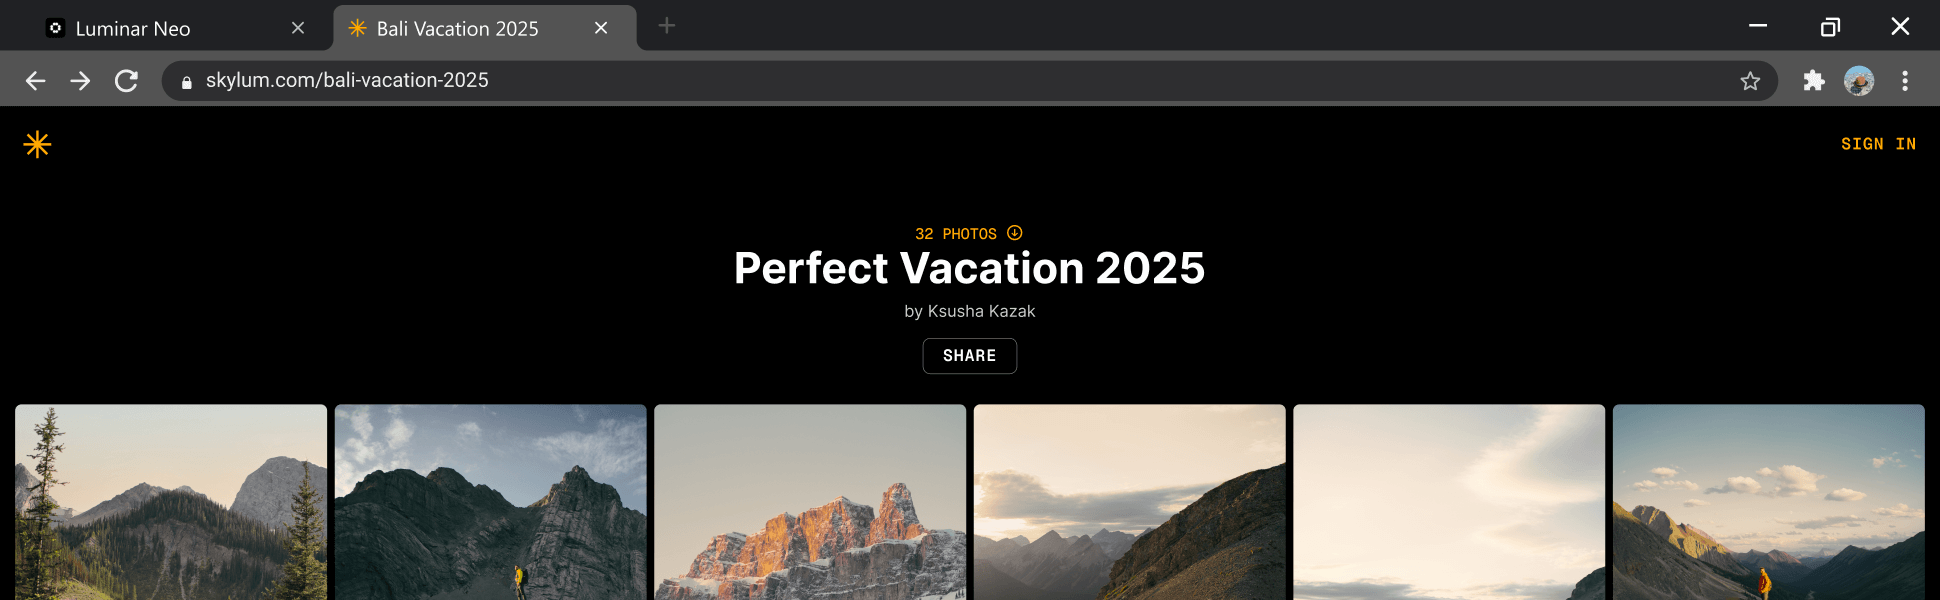1940x600 pixels.
Task: Open the browser extensions puzzle icon
Action: (1814, 81)
